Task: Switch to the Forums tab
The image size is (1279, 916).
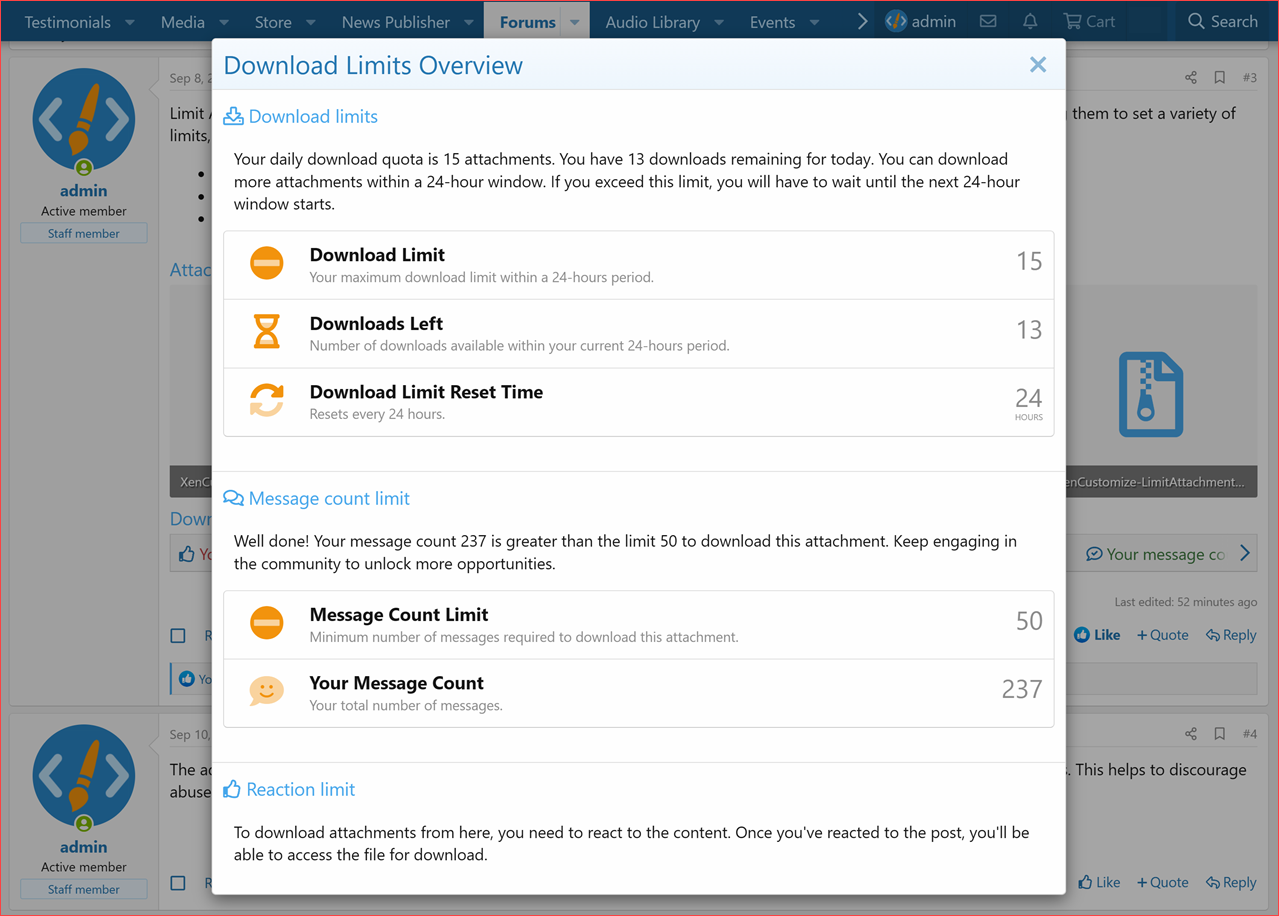Action: tap(526, 20)
